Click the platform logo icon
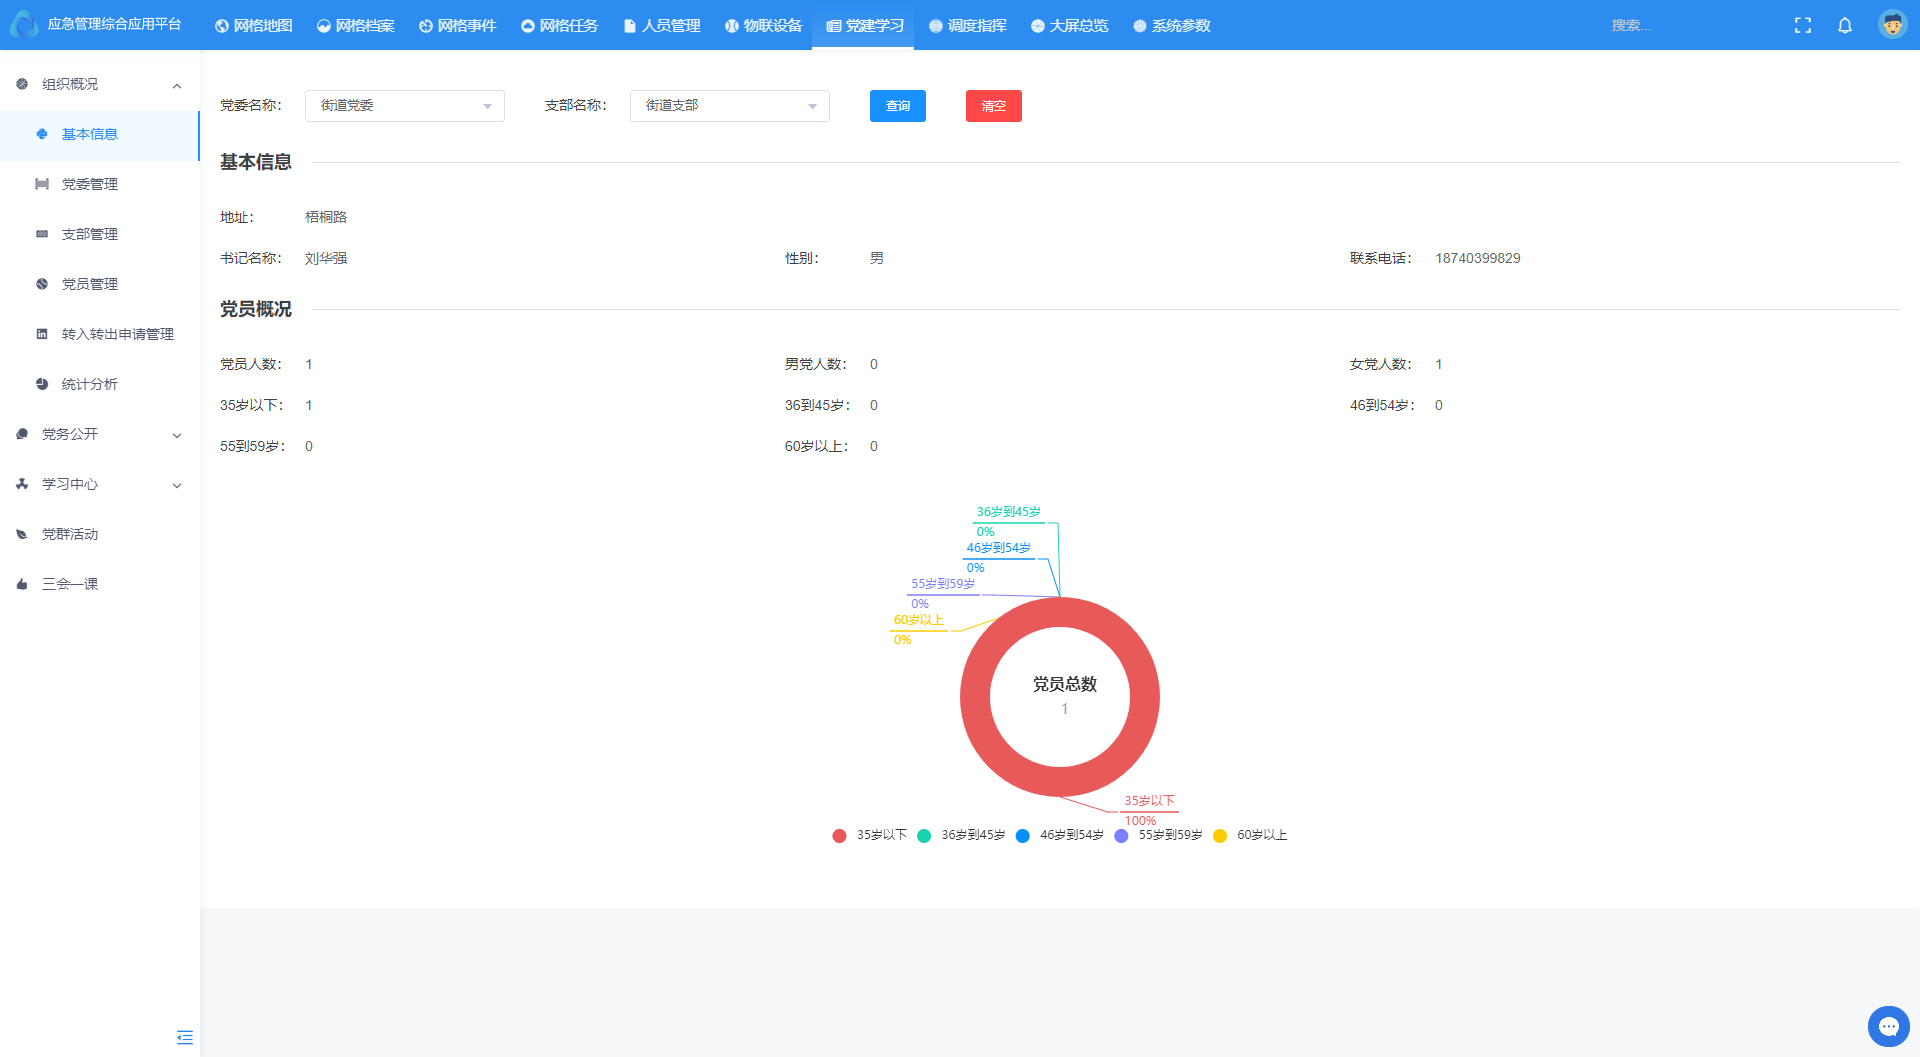The image size is (1920, 1057). point(24,25)
